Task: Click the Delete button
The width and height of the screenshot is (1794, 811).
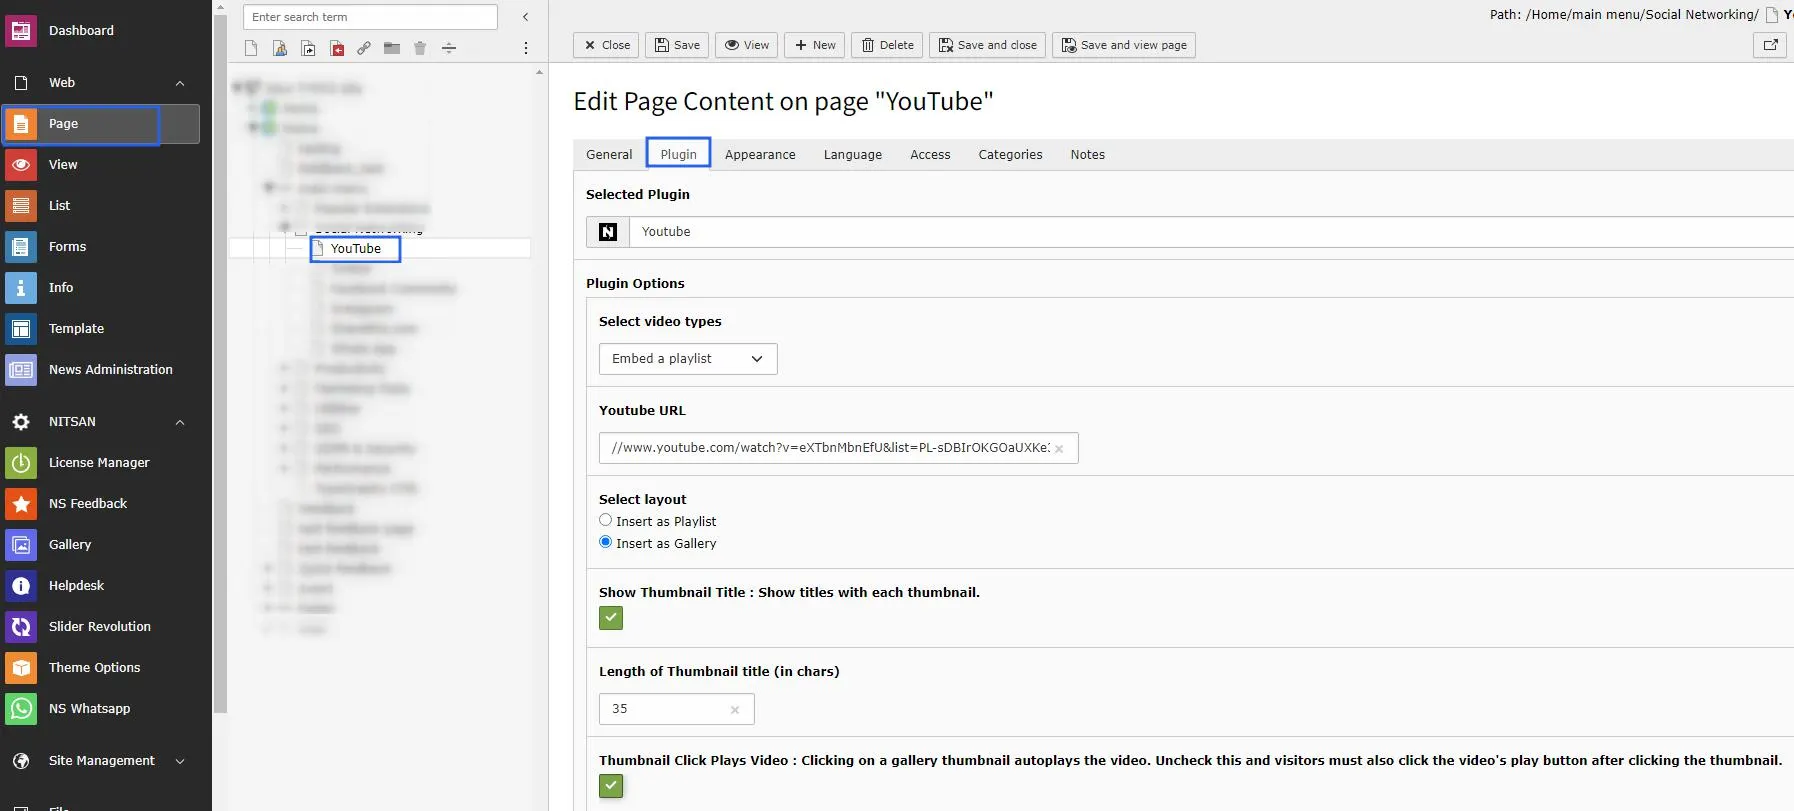Action: point(887,45)
